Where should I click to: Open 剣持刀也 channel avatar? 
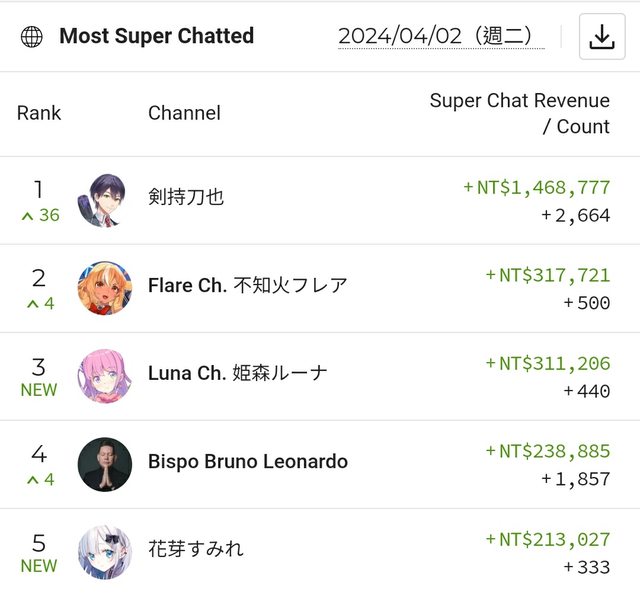104,200
